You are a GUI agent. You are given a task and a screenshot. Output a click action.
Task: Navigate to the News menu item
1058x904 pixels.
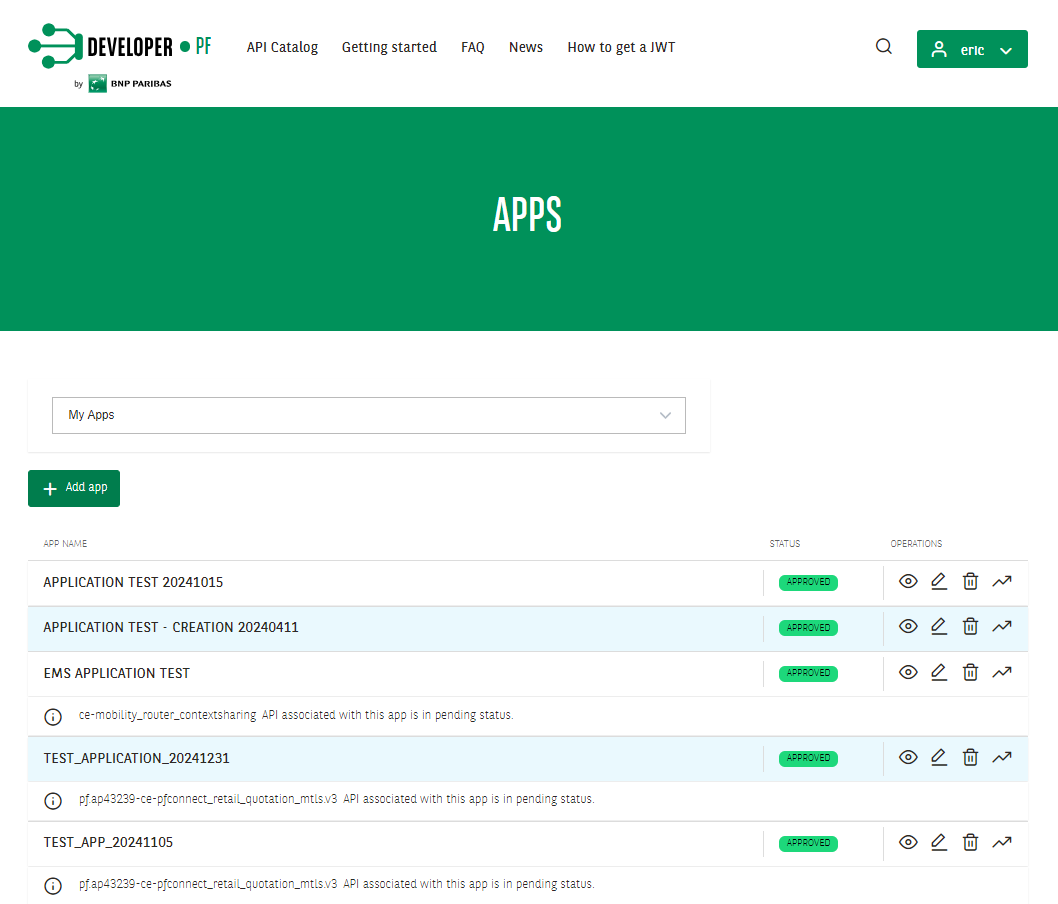525,46
